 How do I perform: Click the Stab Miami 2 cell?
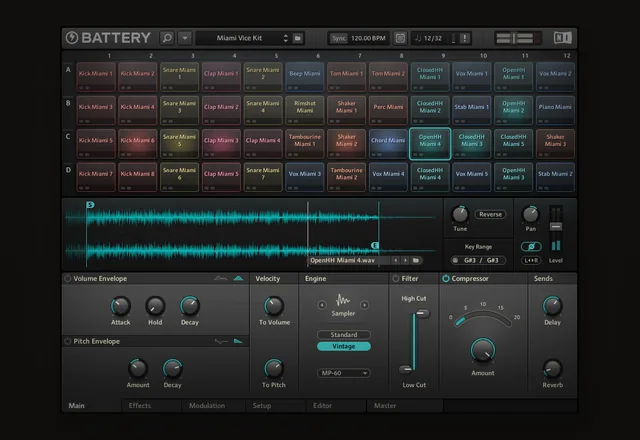click(555, 177)
